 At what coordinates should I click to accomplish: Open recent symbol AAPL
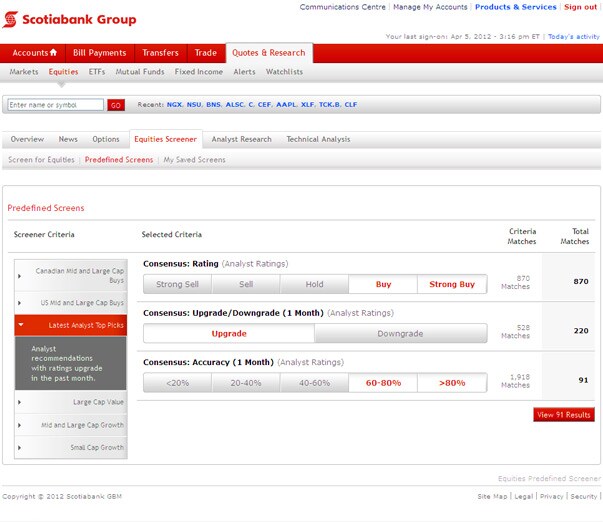coord(286,105)
